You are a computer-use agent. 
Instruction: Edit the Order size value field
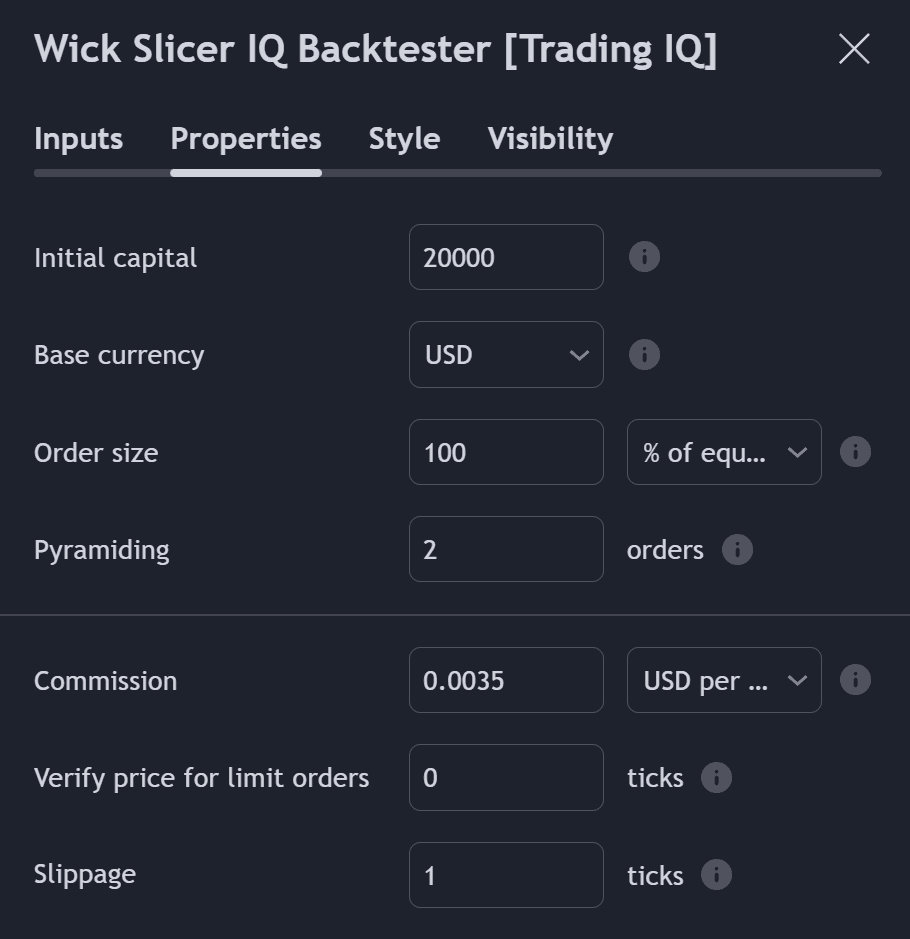pyautogui.click(x=506, y=452)
